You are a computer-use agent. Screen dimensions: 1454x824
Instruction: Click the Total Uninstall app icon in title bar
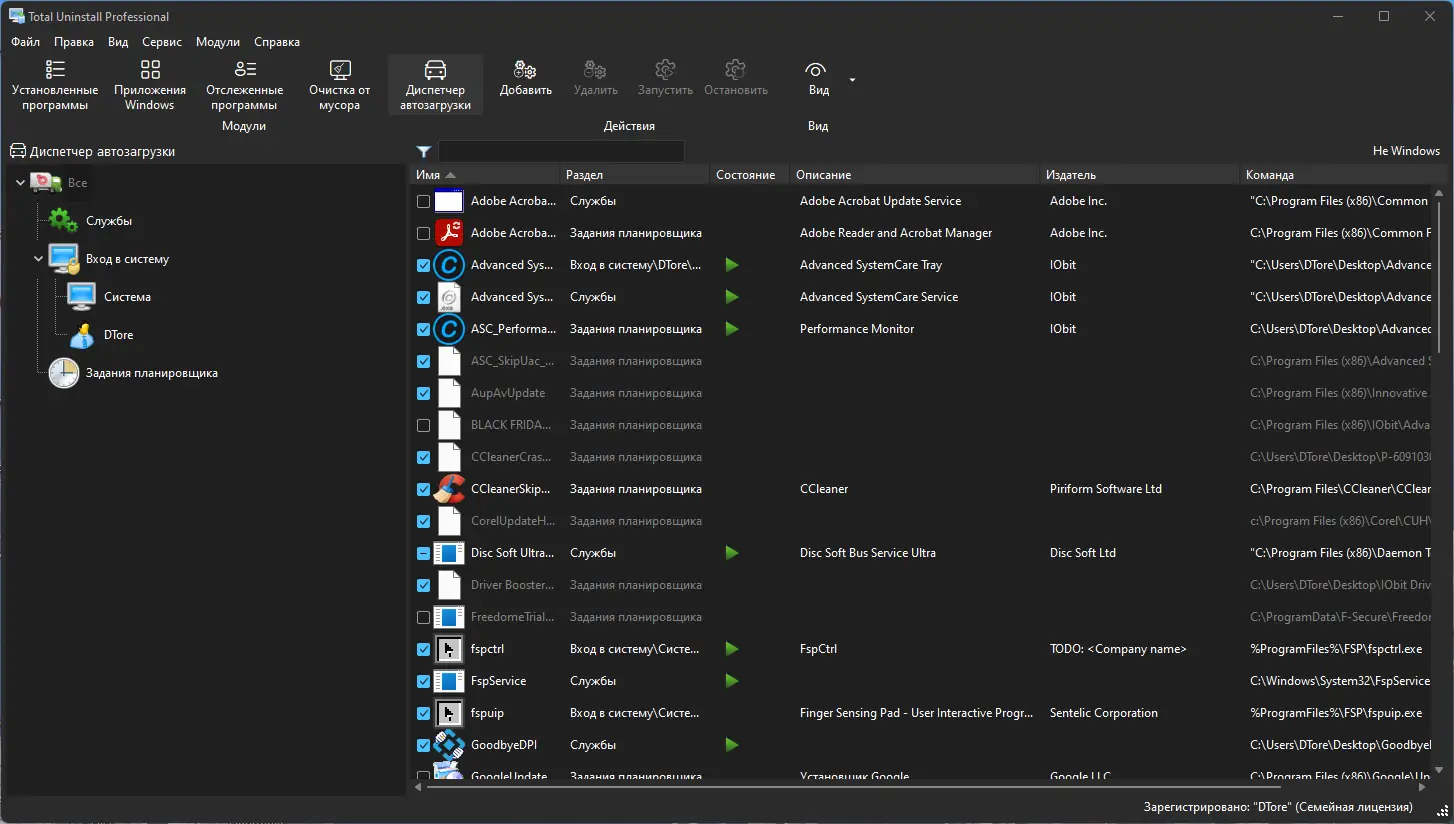pyautogui.click(x=16, y=16)
